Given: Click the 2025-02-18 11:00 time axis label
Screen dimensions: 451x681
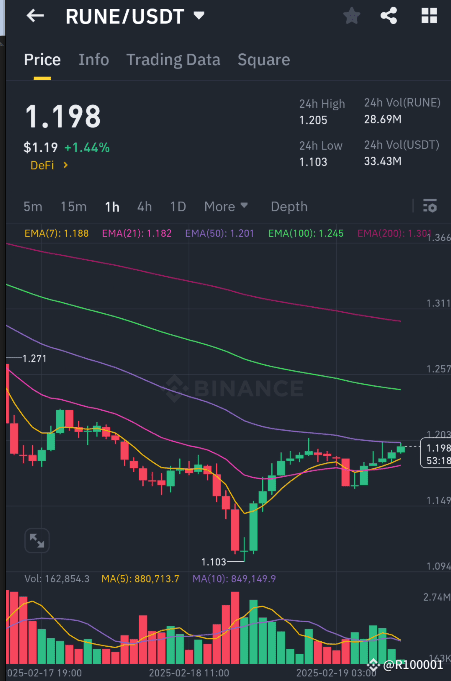Looking at the screenshot, I should tap(189, 673).
